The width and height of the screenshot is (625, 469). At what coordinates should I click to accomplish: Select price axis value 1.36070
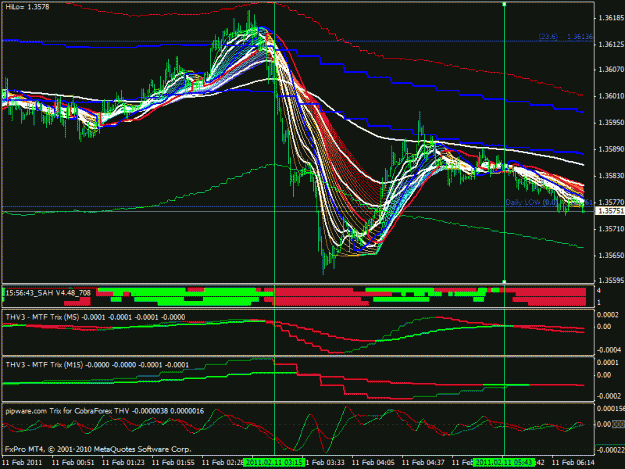[x=611, y=70]
